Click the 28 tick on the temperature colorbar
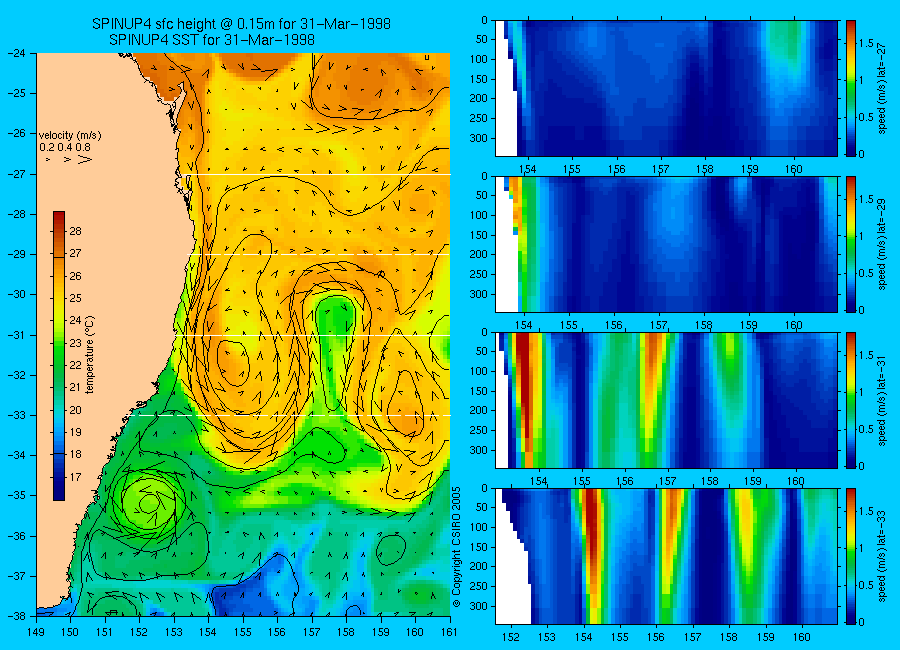Viewport: 900px width, 650px height. (75, 231)
